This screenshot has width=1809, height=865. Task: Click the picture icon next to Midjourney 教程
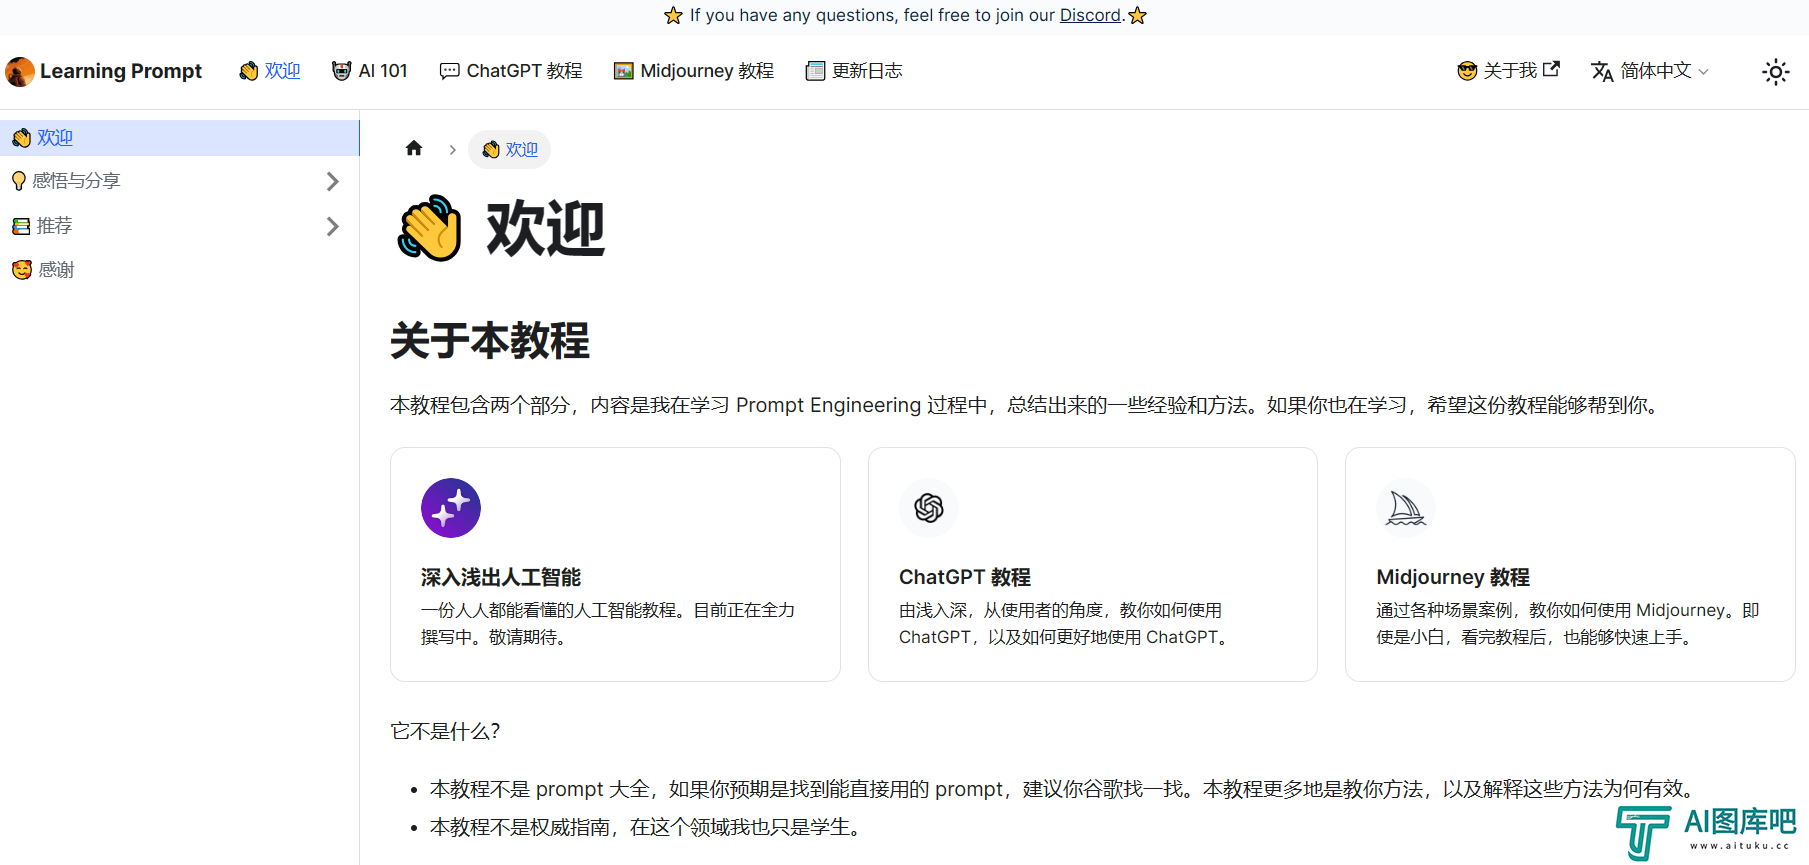[x=624, y=71]
